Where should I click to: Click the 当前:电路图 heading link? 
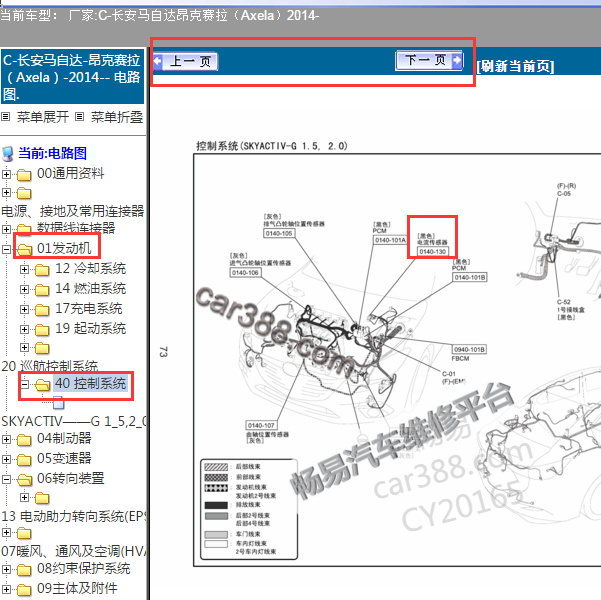53,153
